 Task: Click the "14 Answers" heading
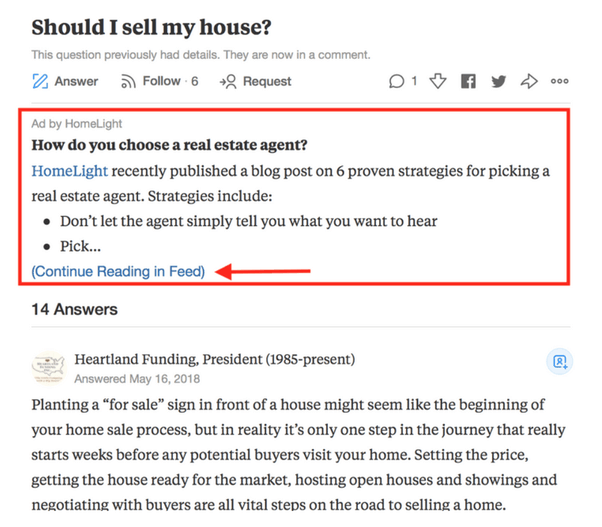[74, 309]
